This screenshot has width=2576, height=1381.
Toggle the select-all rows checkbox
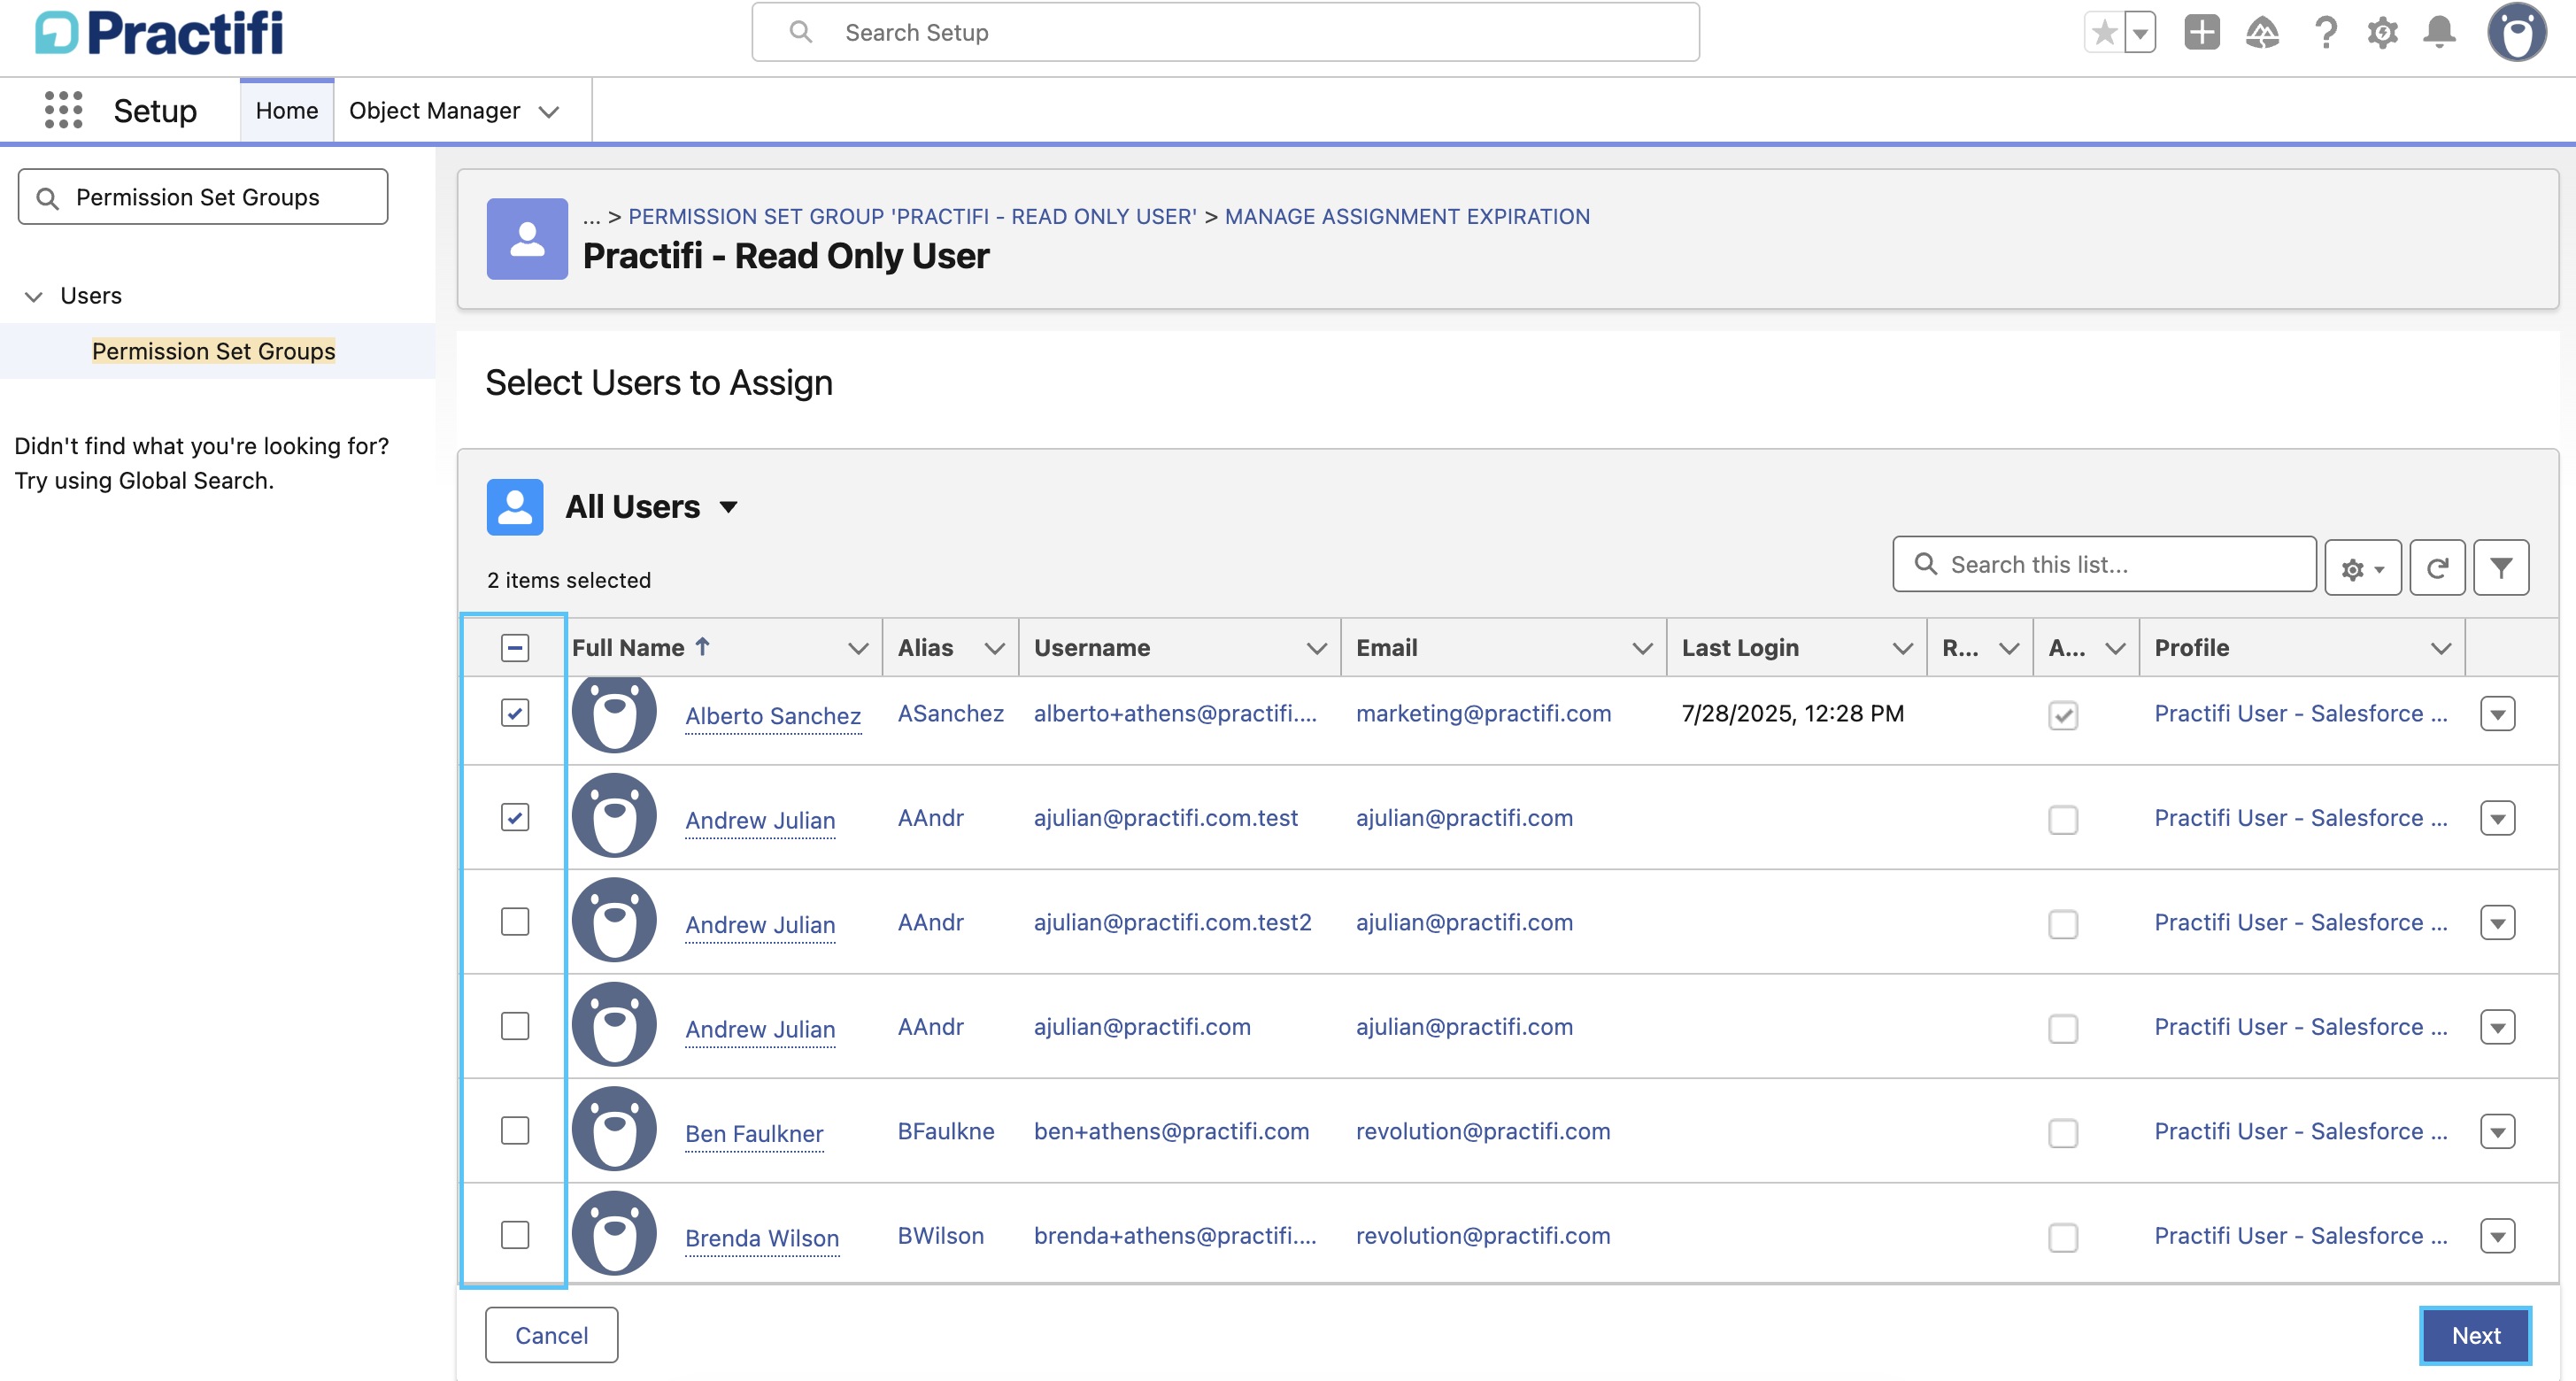tap(515, 648)
